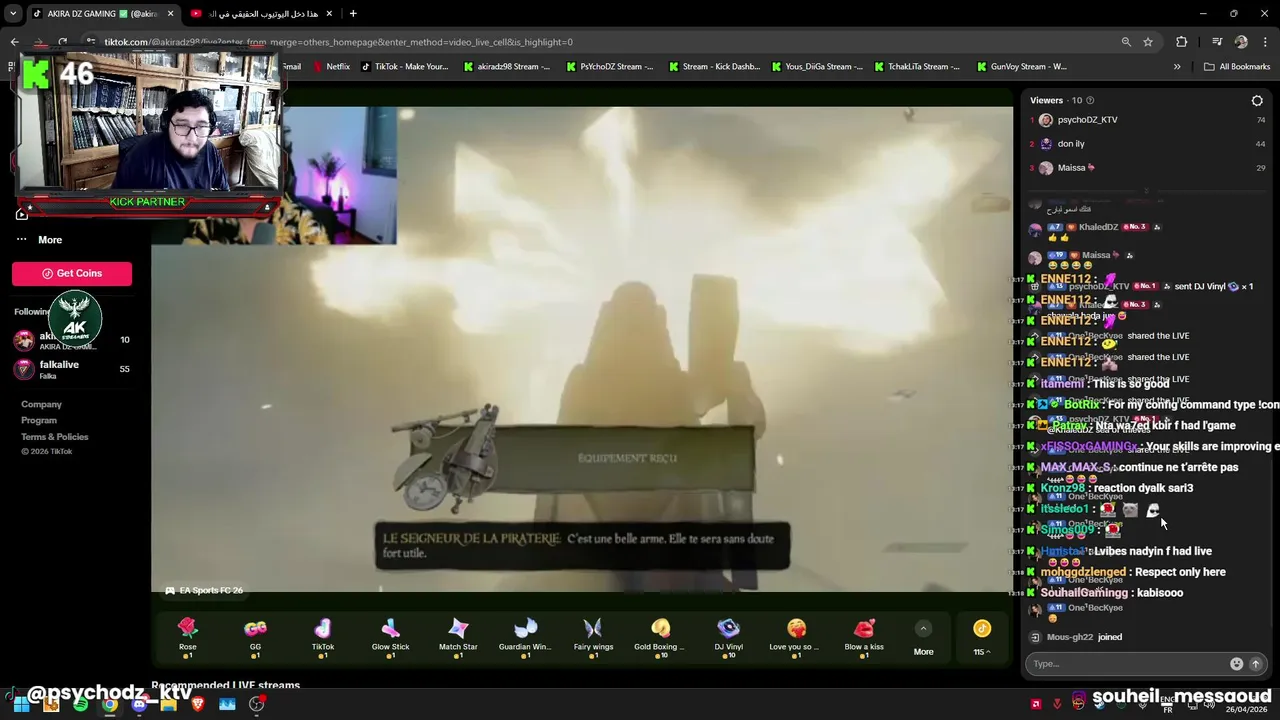Bookmark this page with star icon

(1148, 42)
